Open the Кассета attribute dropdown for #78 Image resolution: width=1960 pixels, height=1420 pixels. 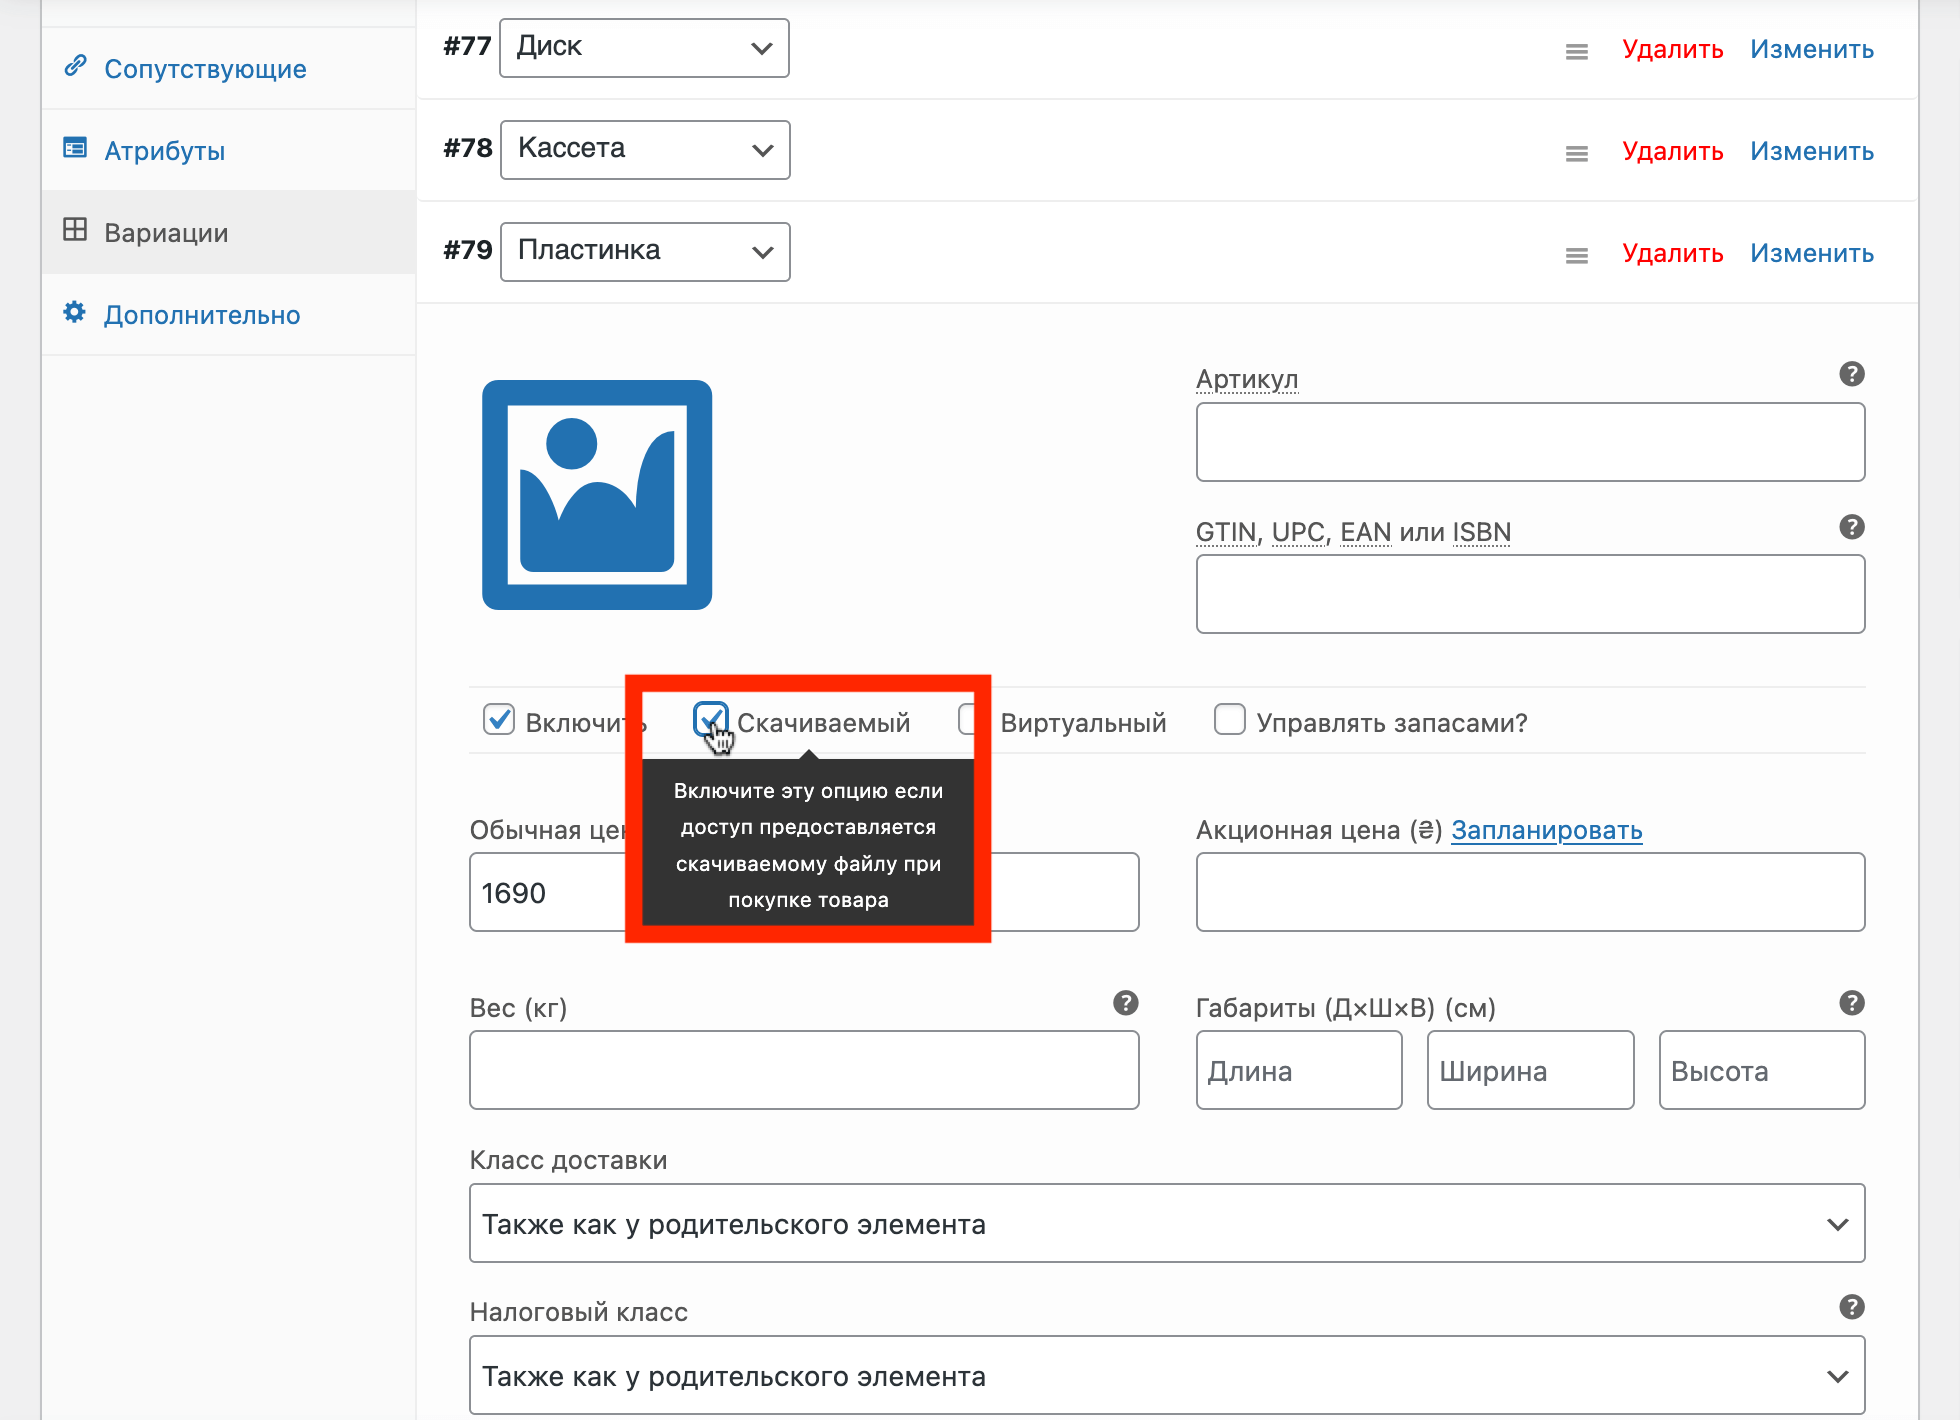click(x=645, y=150)
